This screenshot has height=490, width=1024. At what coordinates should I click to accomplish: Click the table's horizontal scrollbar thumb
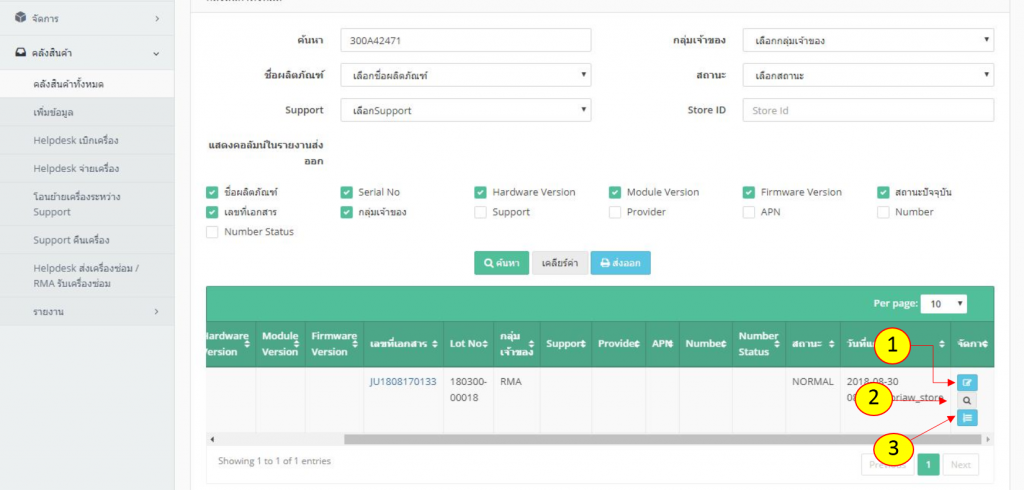[662, 439]
